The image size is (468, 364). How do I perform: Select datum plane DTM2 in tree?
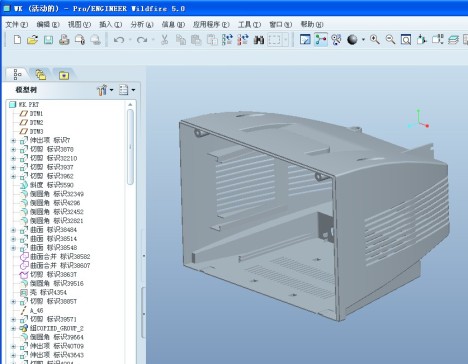coord(32,122)
